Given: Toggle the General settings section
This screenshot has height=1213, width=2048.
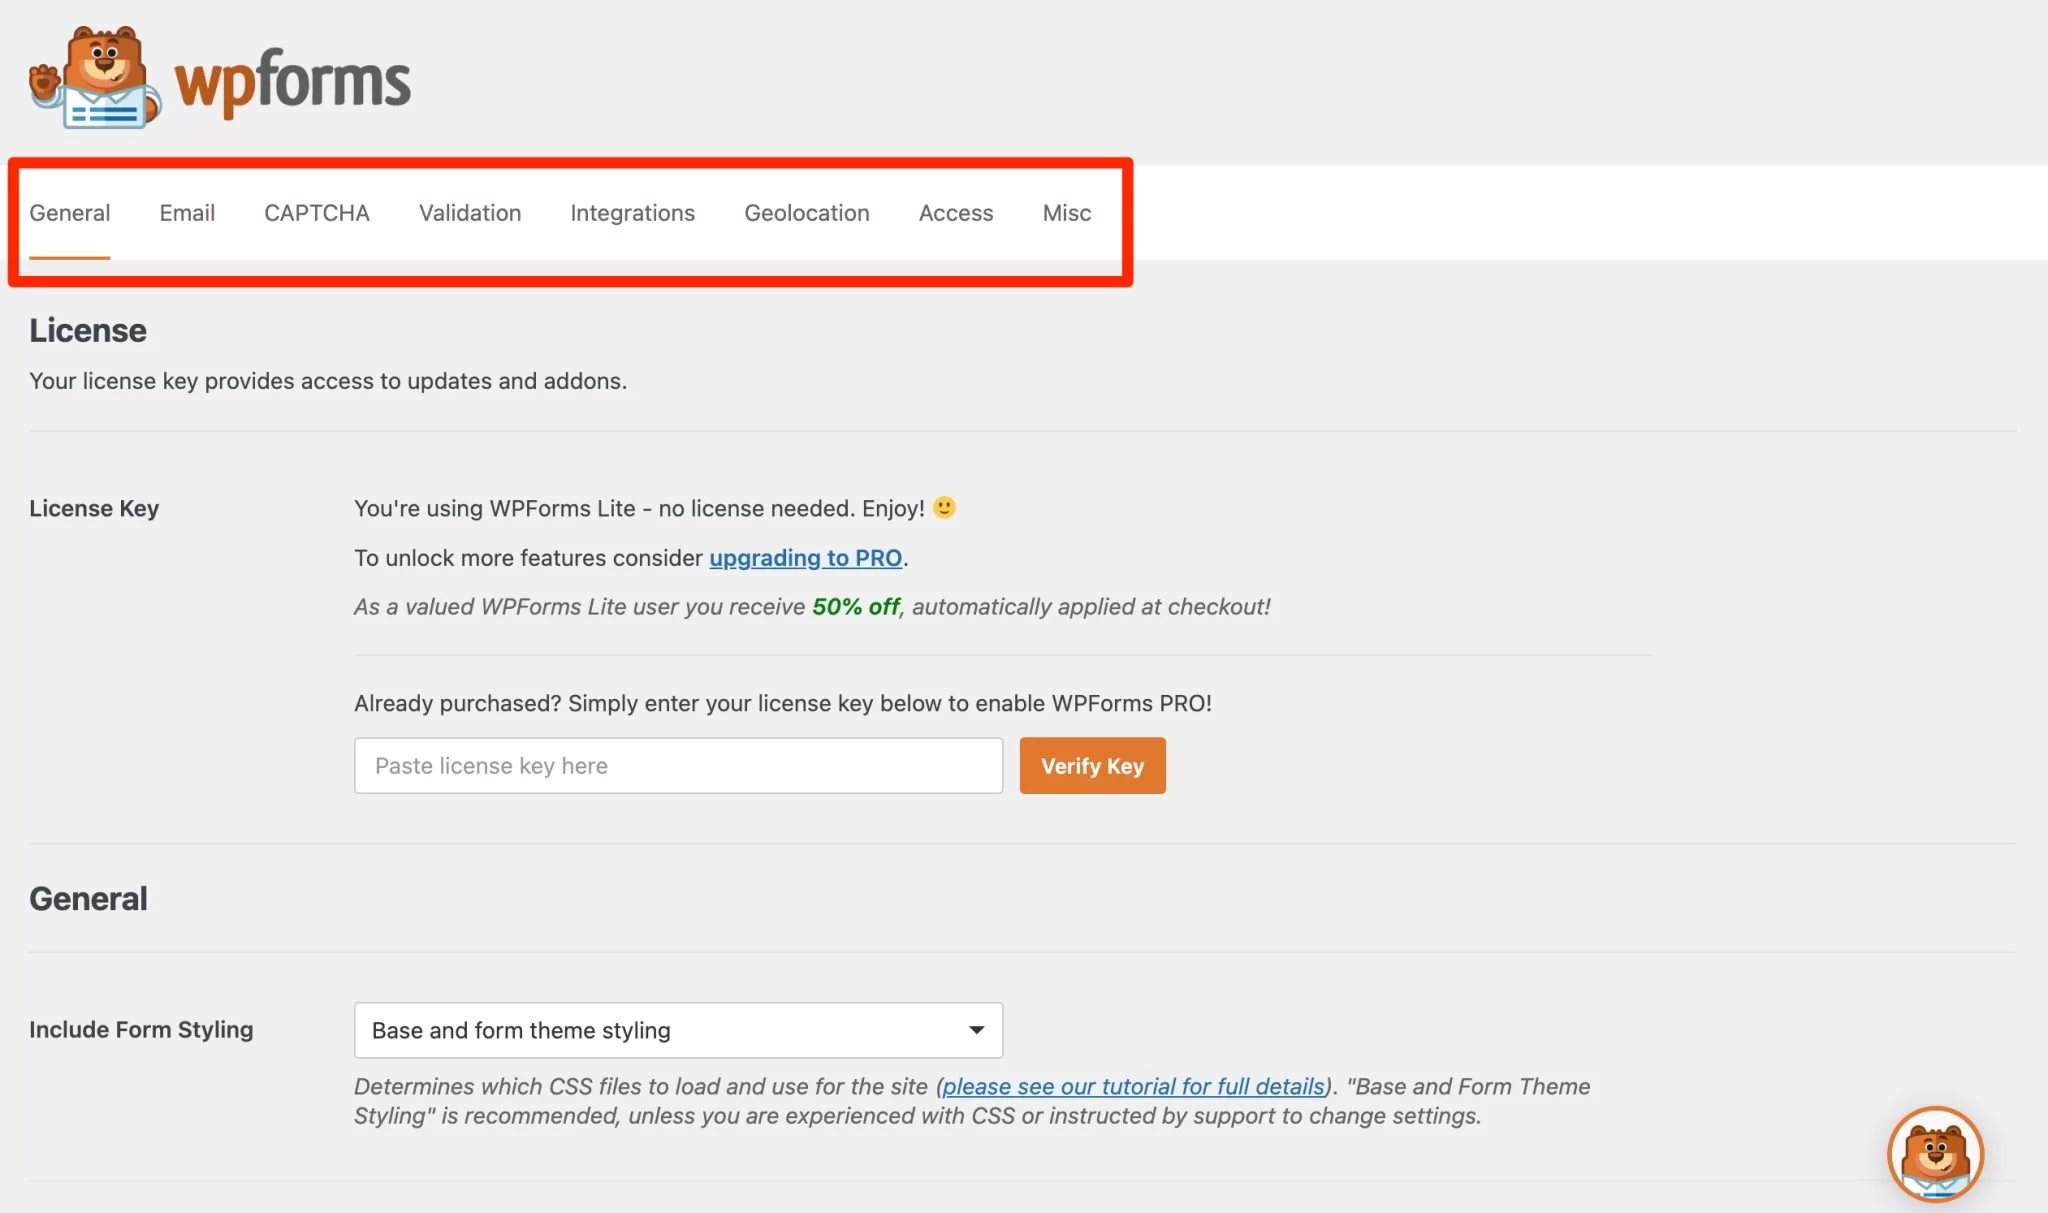Looking at the screenshot, I should coord(69,212).
